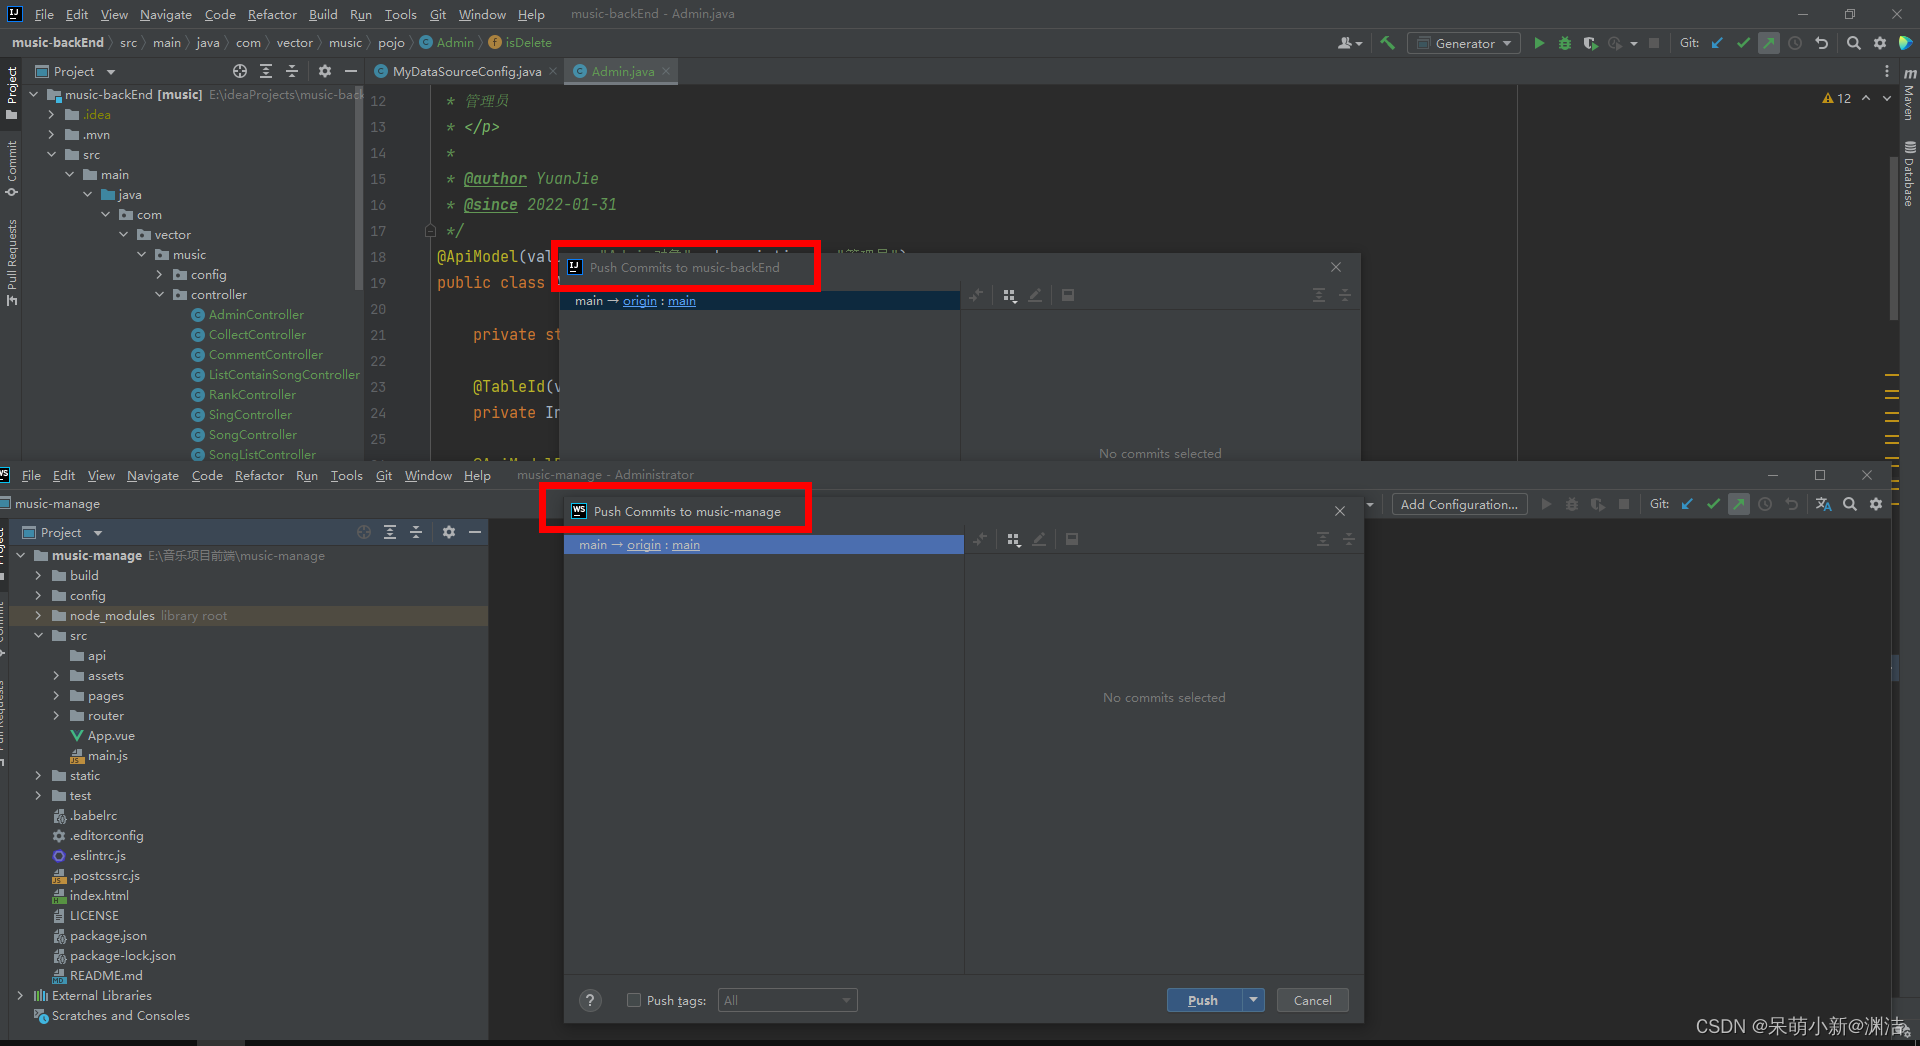Expand node_modules library root folder
This screenshot has width=1920, height=1046.
(38, 616)
